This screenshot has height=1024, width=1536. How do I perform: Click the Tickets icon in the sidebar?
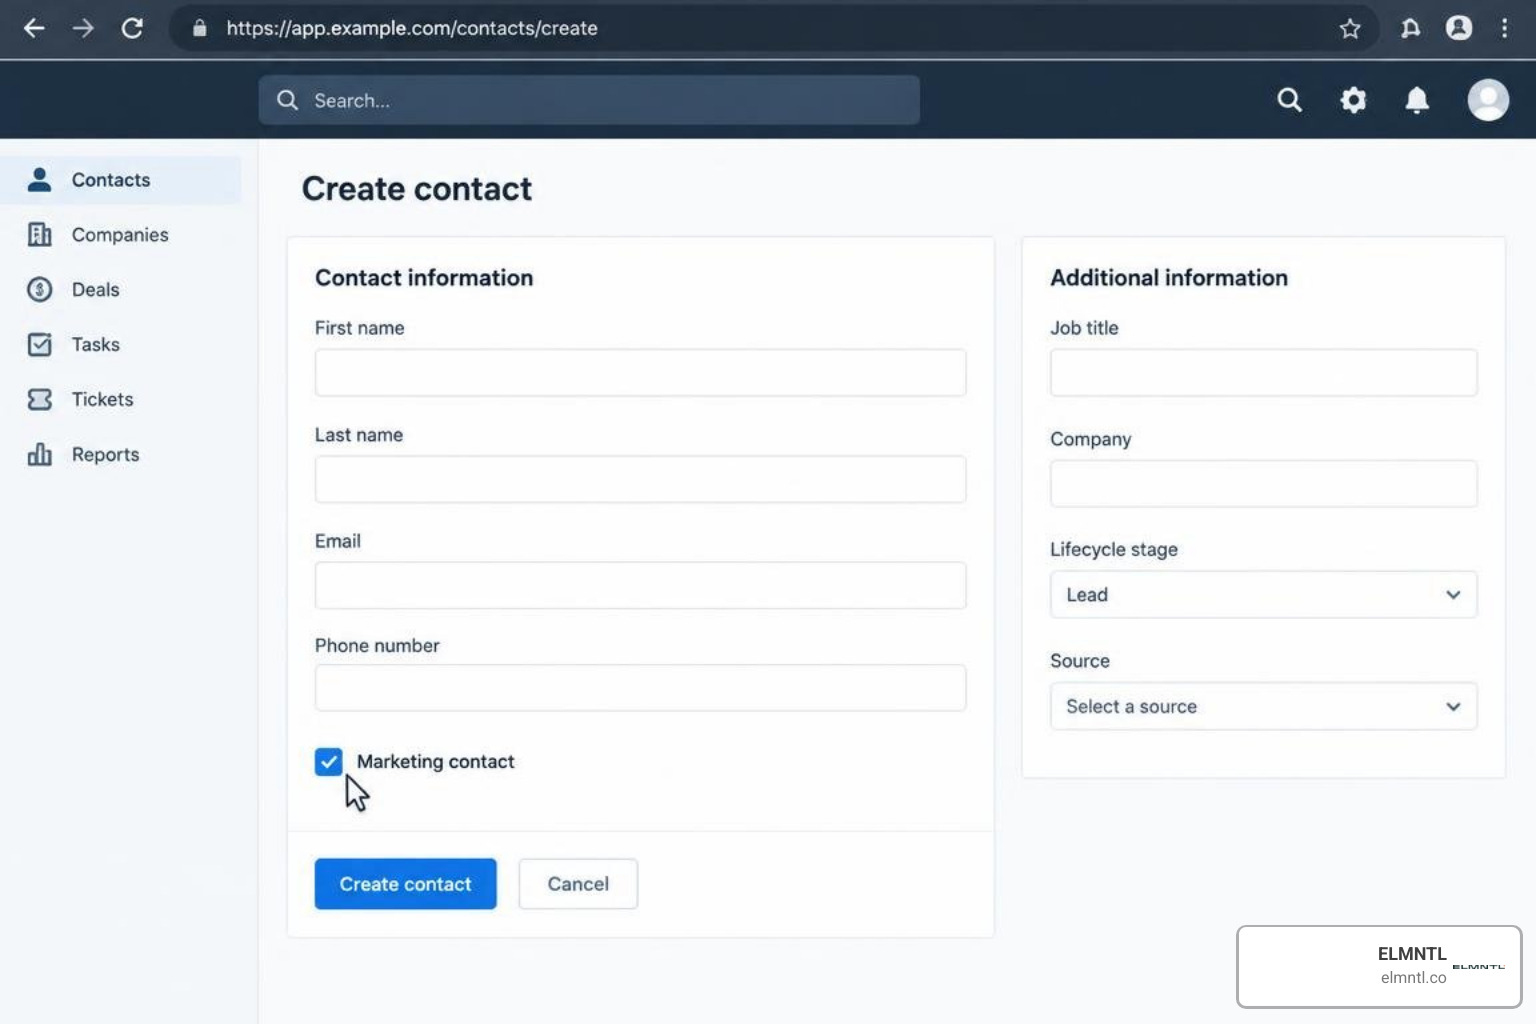coord(39,399)
